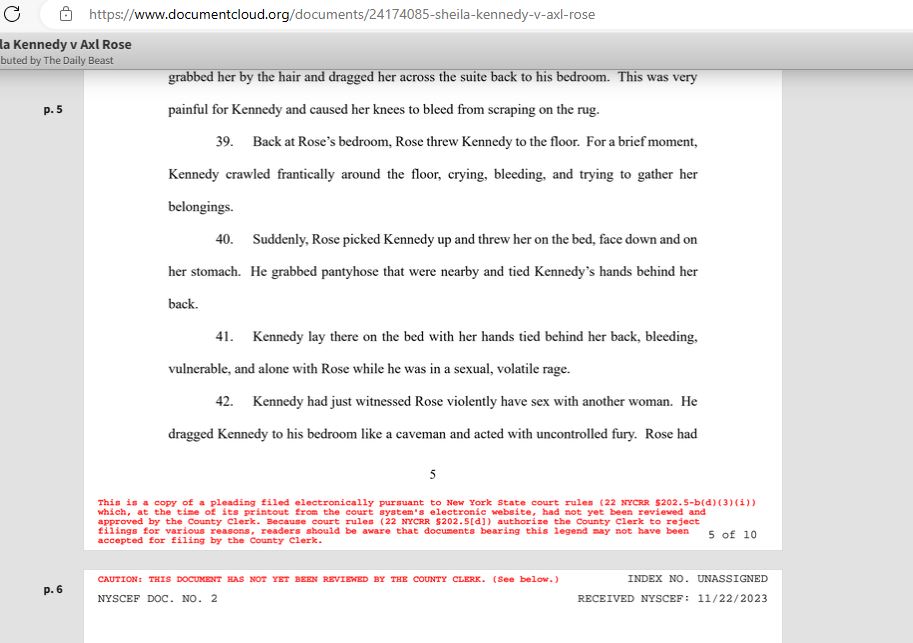View site information via the lock icon
913x643 pixels.
coord(66,14)
